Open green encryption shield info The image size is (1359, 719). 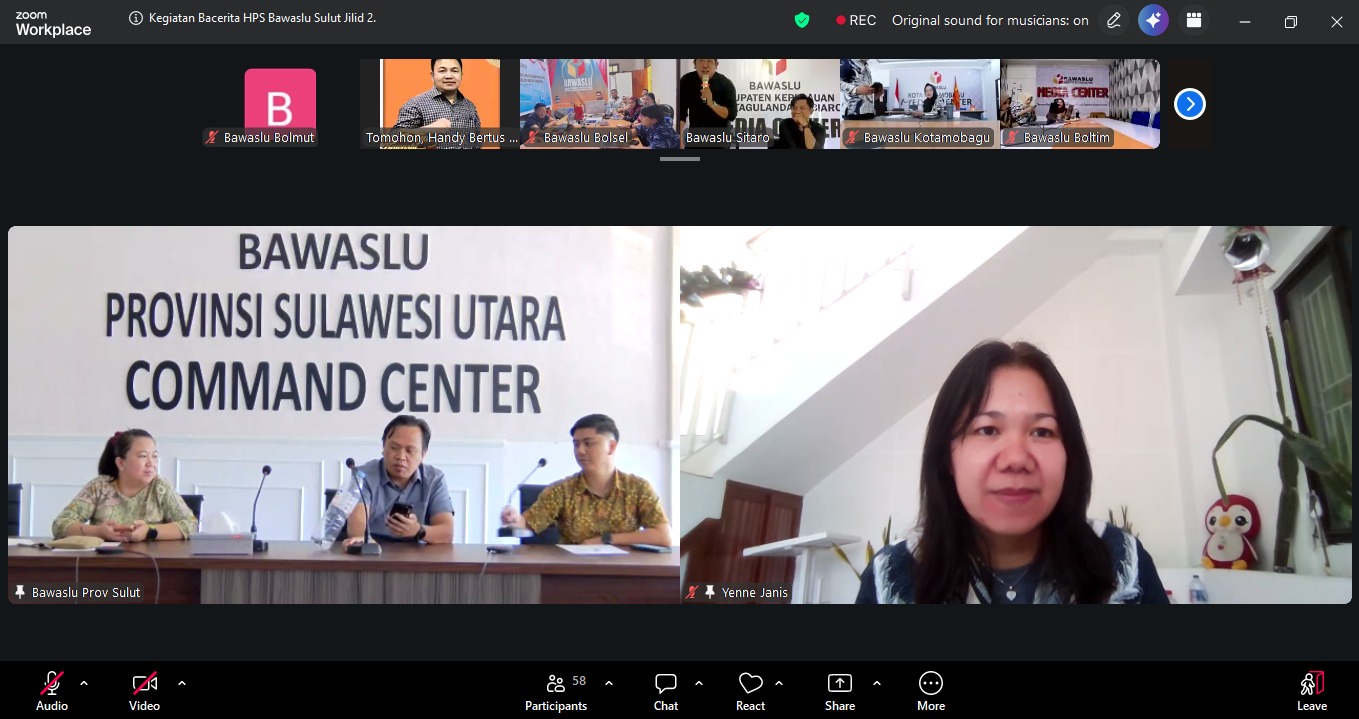pyautogui.click(x=802, y=20)
